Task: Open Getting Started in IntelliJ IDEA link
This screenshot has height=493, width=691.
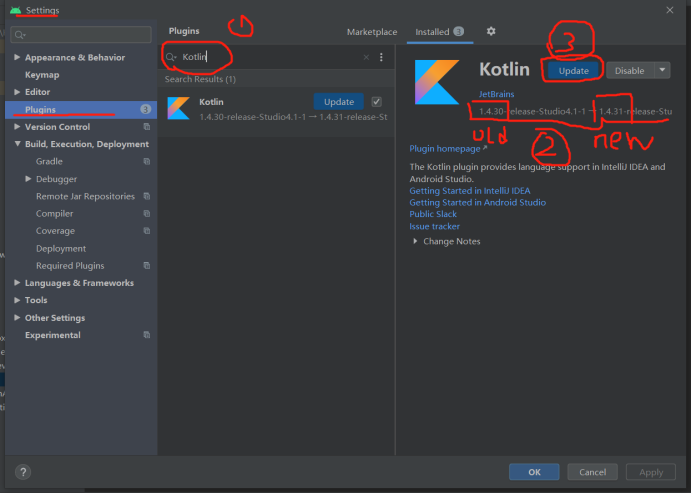Action: coord(470,191)
